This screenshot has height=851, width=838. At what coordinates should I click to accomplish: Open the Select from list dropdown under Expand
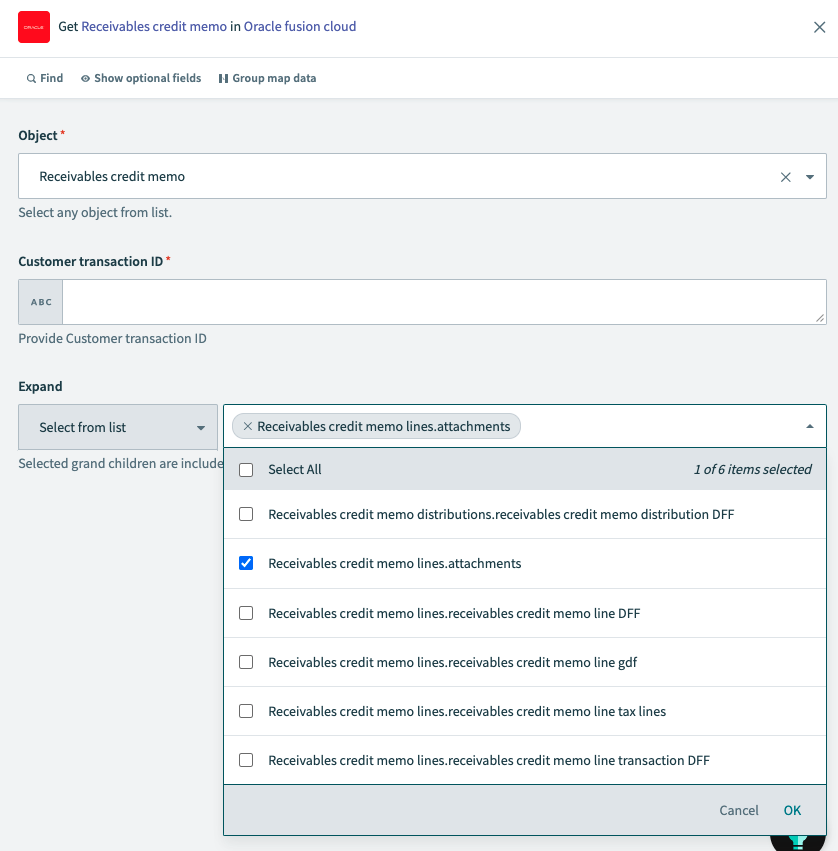coord(117,426)
